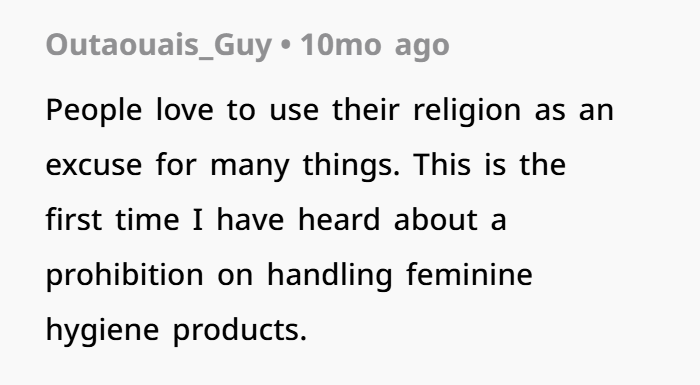Click the word 'many' in the comment
The height and width of the screenshot is (385, 700).
pos(250,166)
